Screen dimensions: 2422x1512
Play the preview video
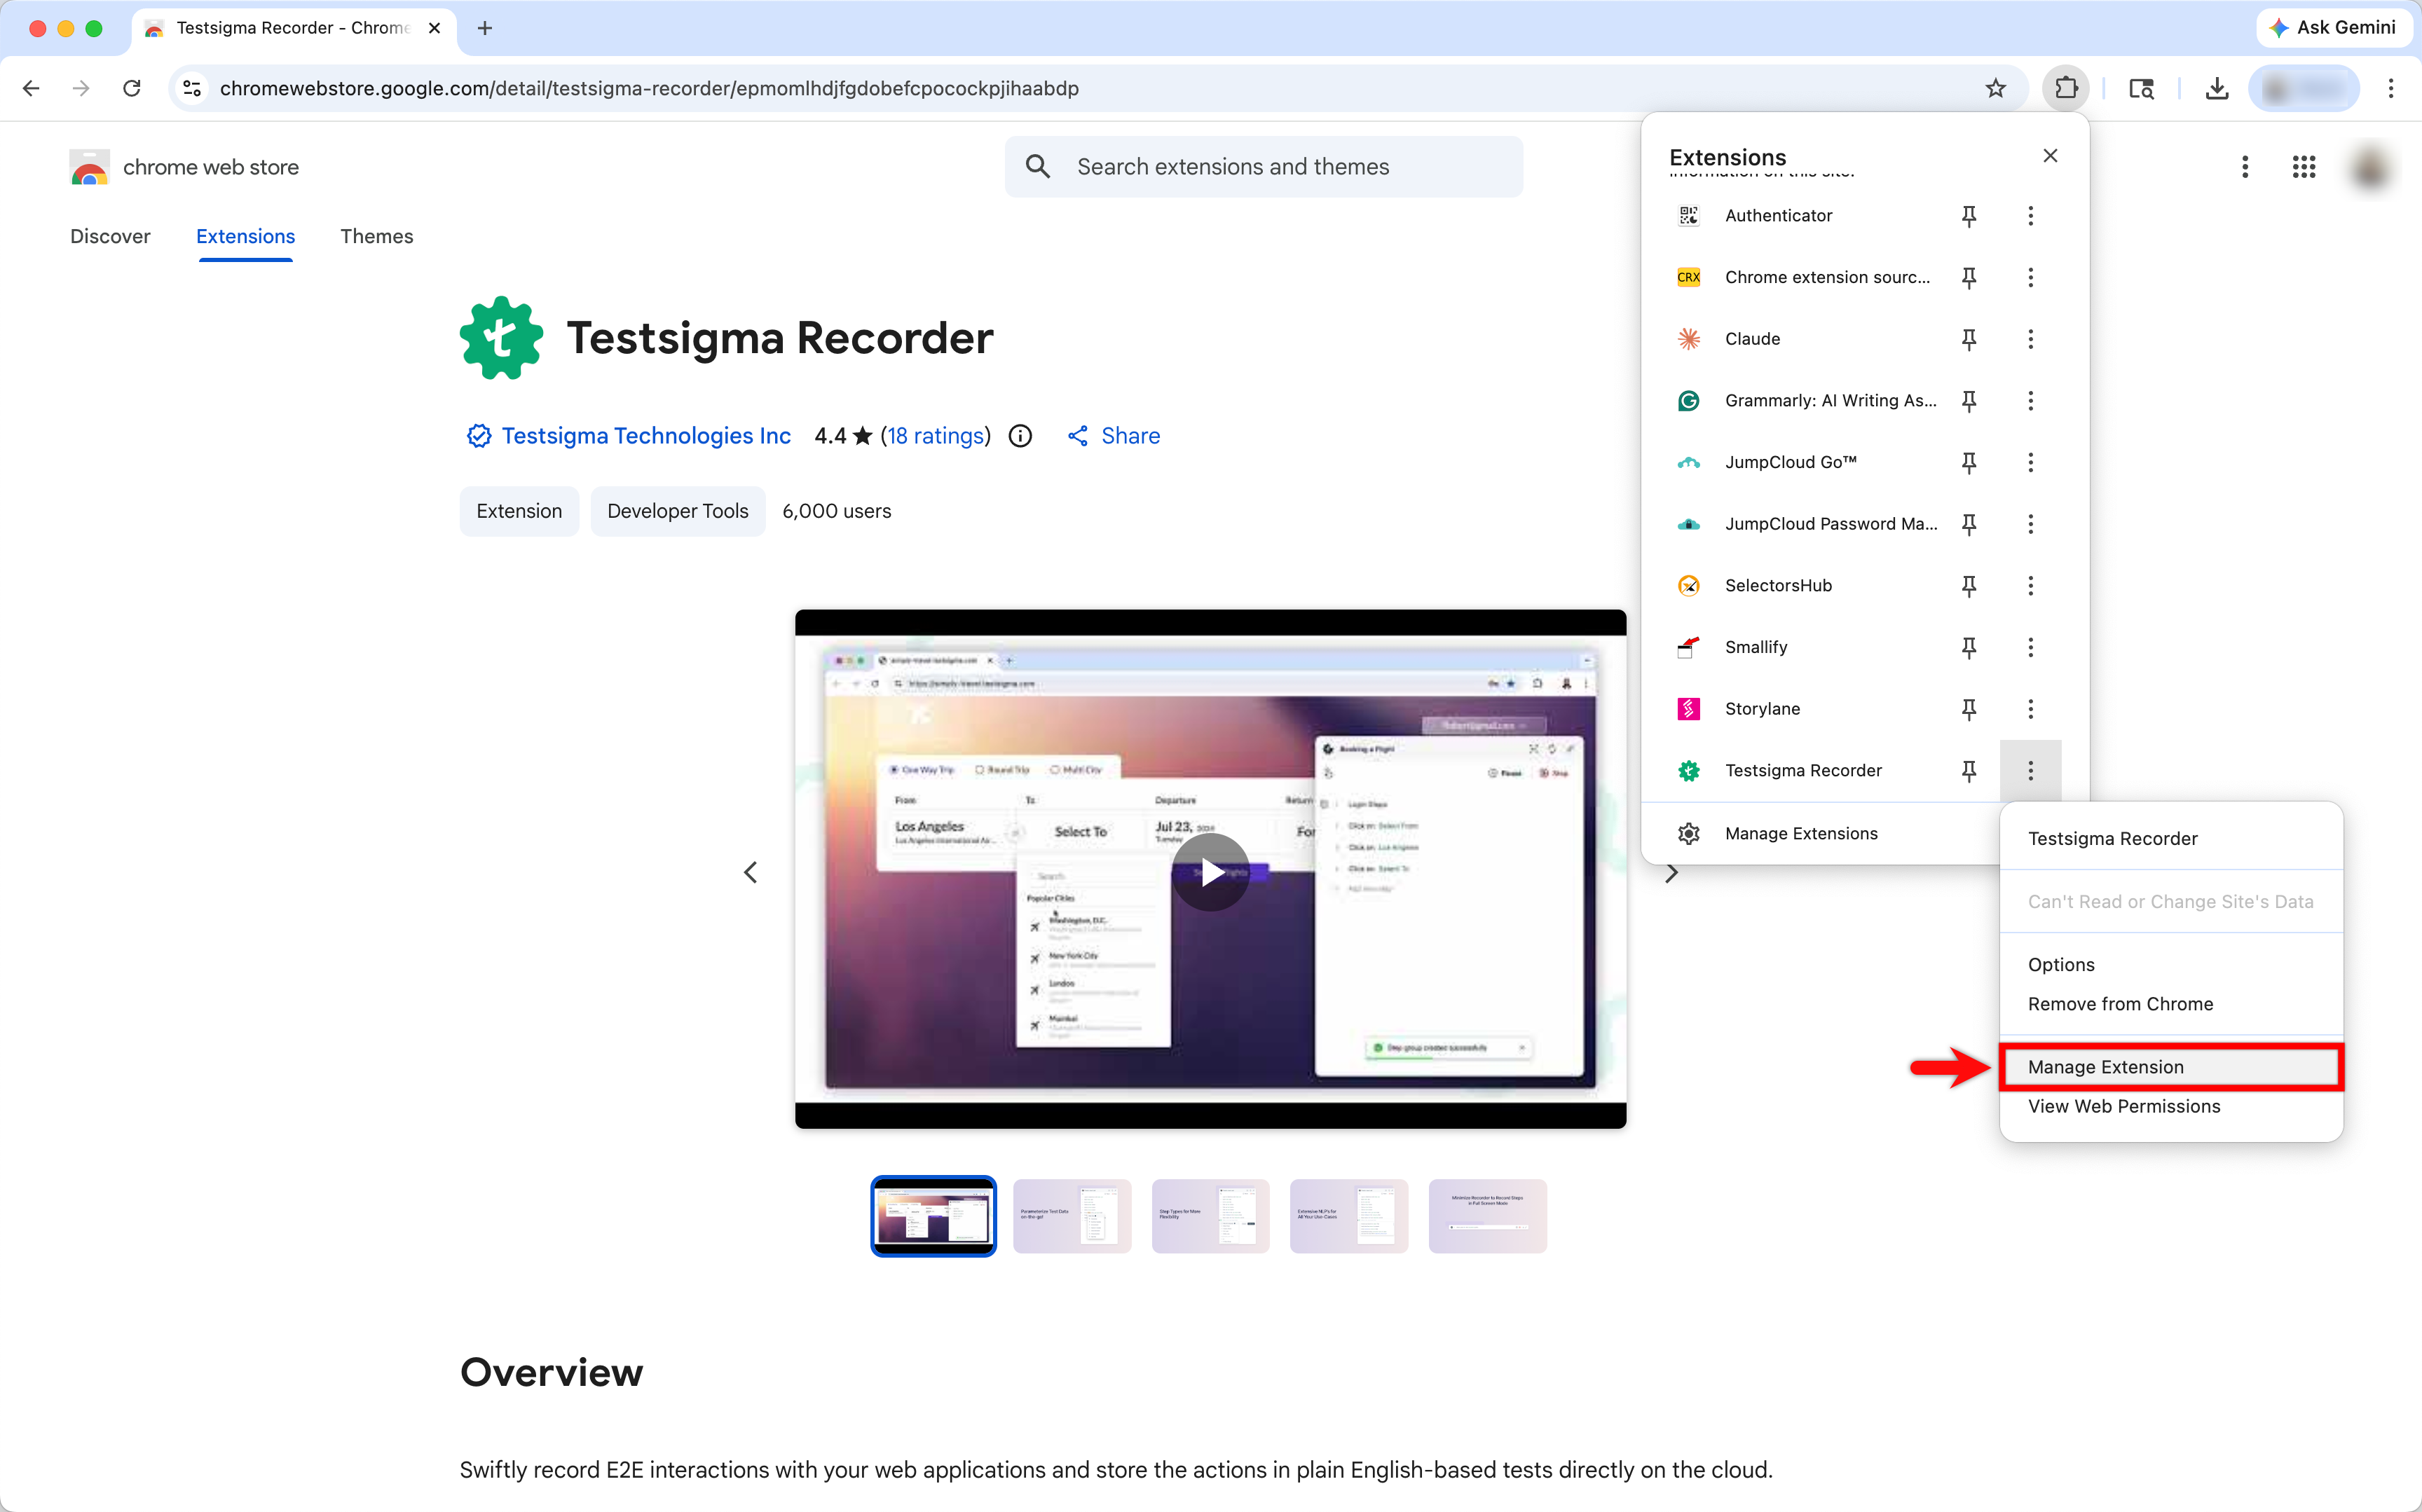tap(1210, 872)
